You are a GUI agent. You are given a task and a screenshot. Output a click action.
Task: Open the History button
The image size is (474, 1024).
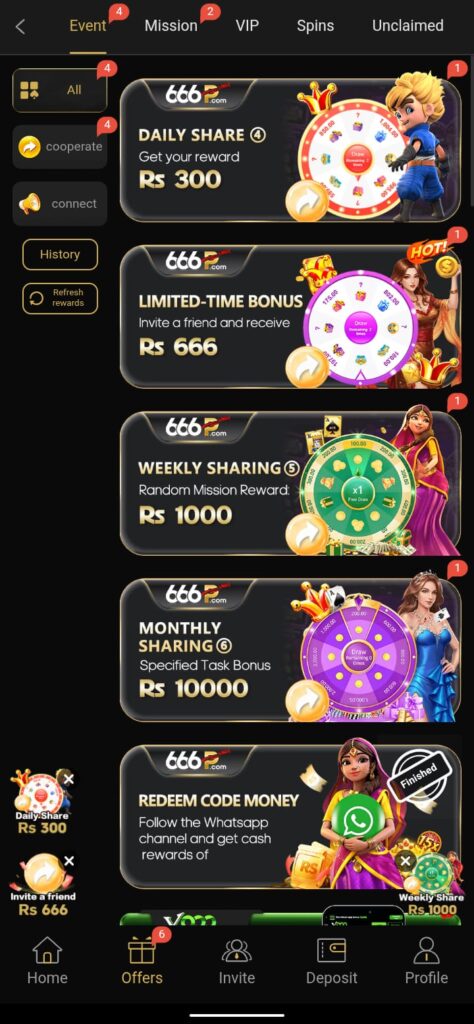point(60,255)
